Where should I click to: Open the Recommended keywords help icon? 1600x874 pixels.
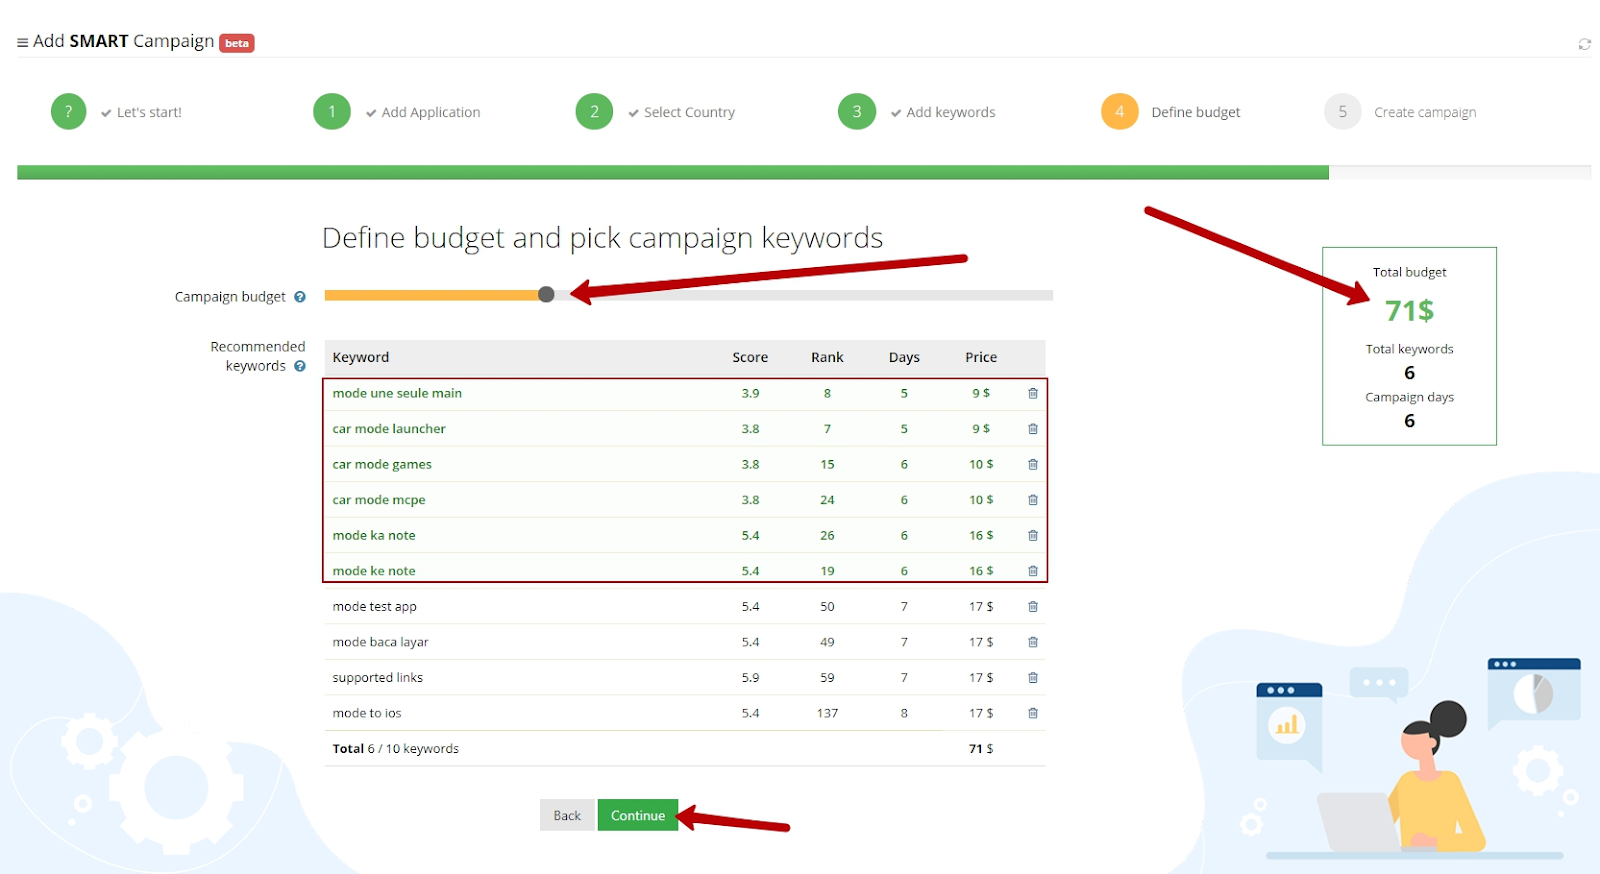[x=300, y=366]
